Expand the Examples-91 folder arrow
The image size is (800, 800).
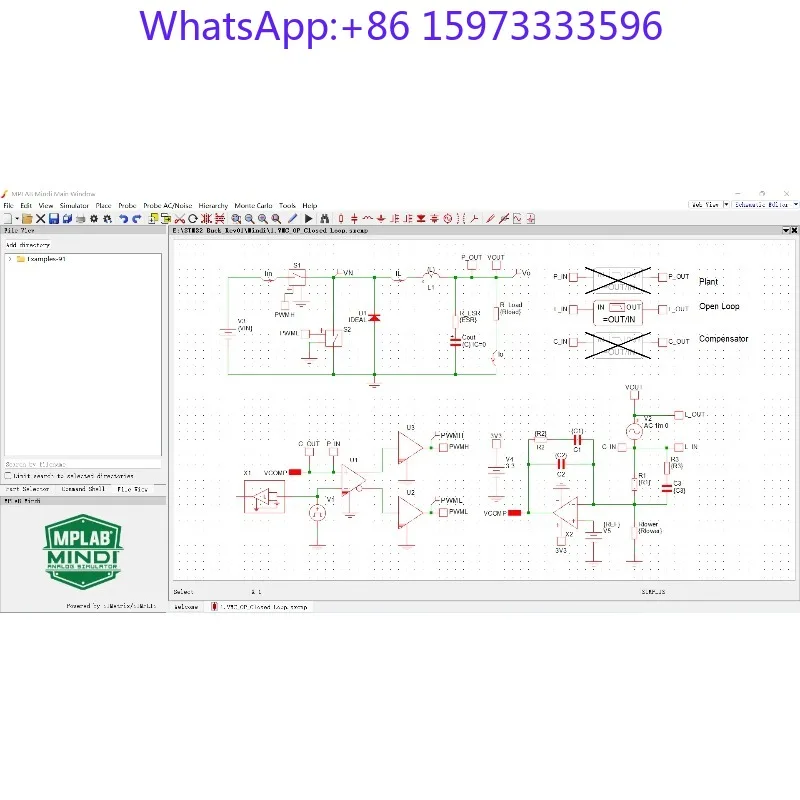pyautogui.click(x=10, y=259)
